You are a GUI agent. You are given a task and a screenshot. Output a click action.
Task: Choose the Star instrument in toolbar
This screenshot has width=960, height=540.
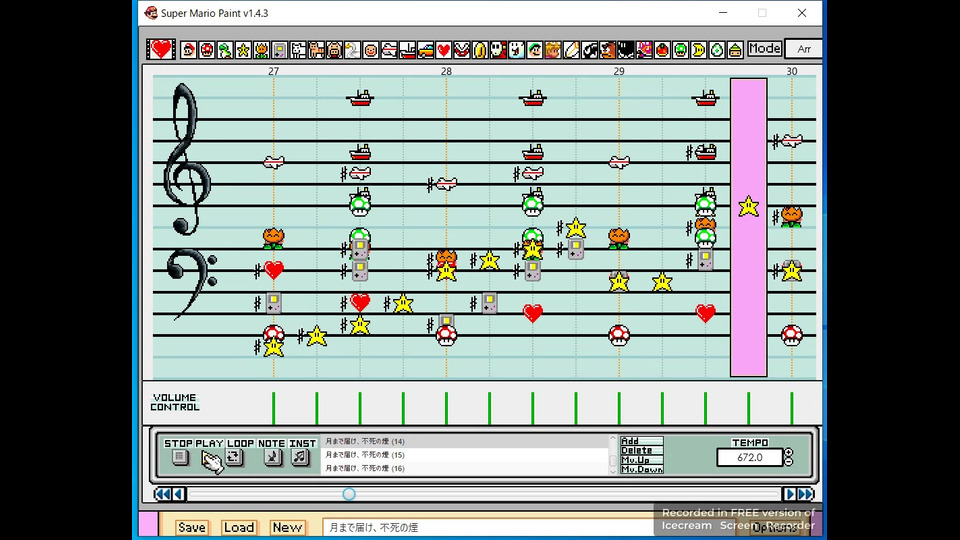point(243,50)
